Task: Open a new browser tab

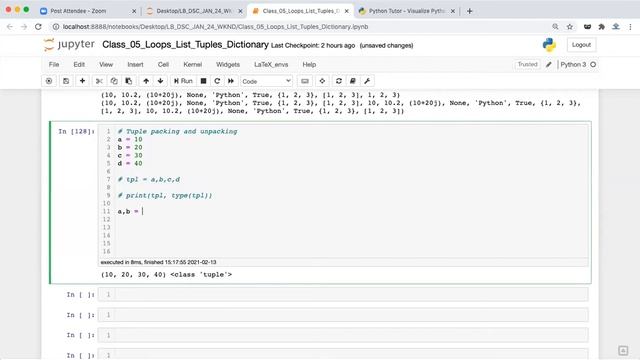Action: (469, 11)
